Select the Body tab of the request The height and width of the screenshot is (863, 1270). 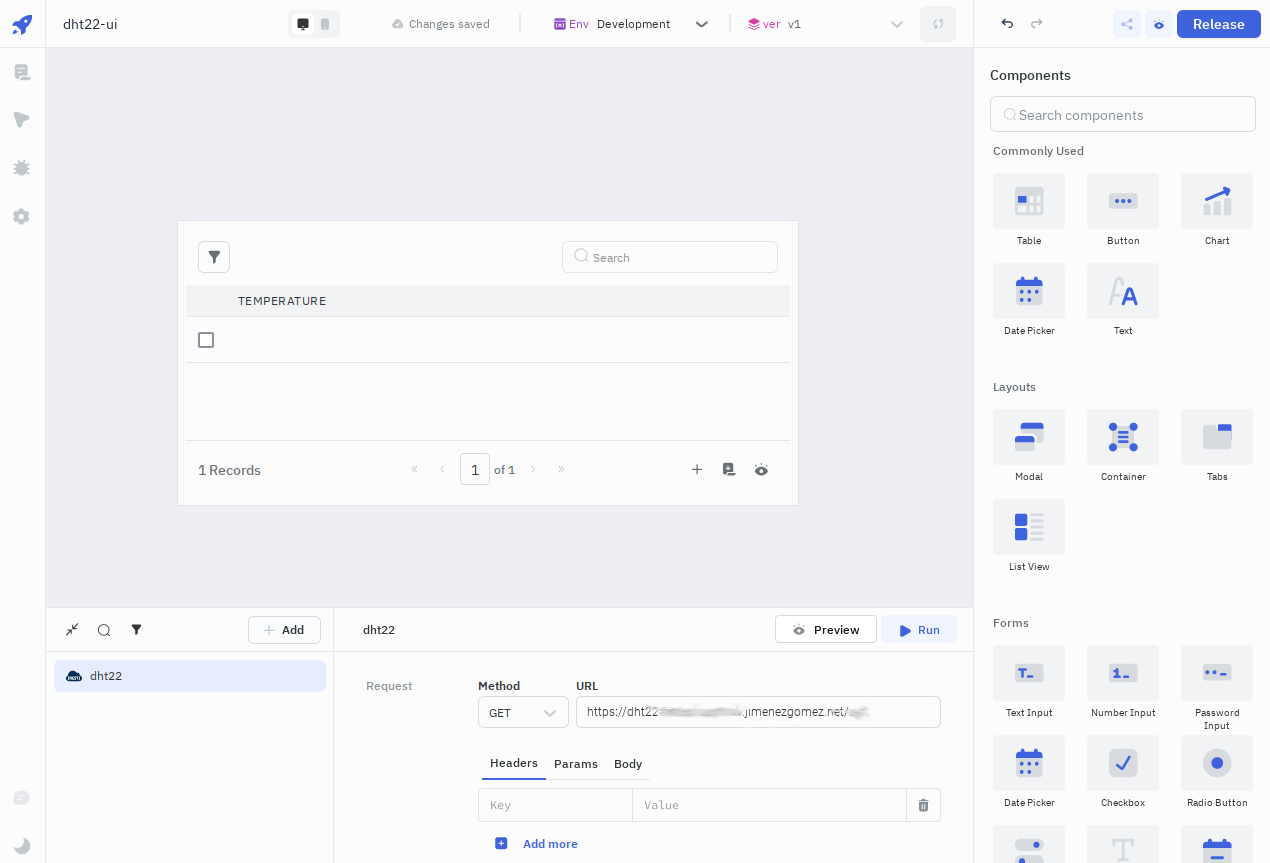tap(628, 764)
